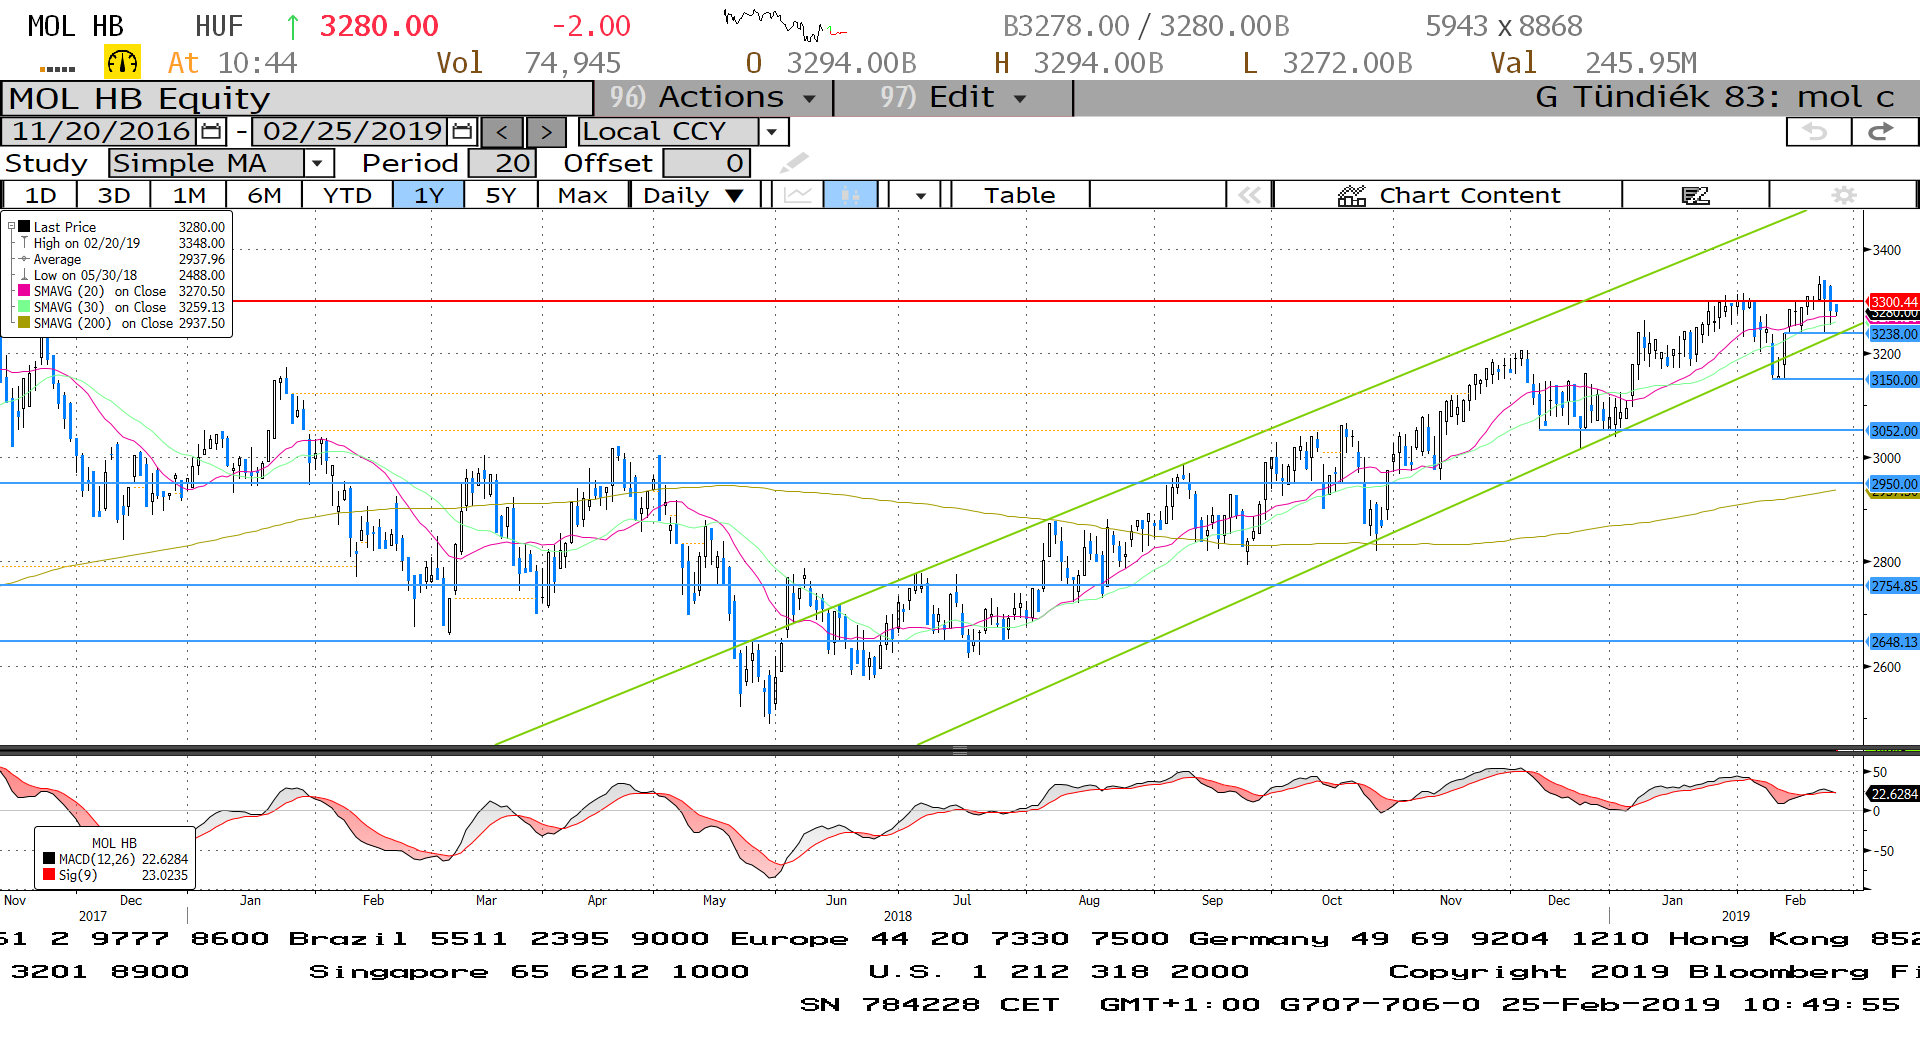
Task: Click the Sig(9) legend row
Action: coord(115,875)
